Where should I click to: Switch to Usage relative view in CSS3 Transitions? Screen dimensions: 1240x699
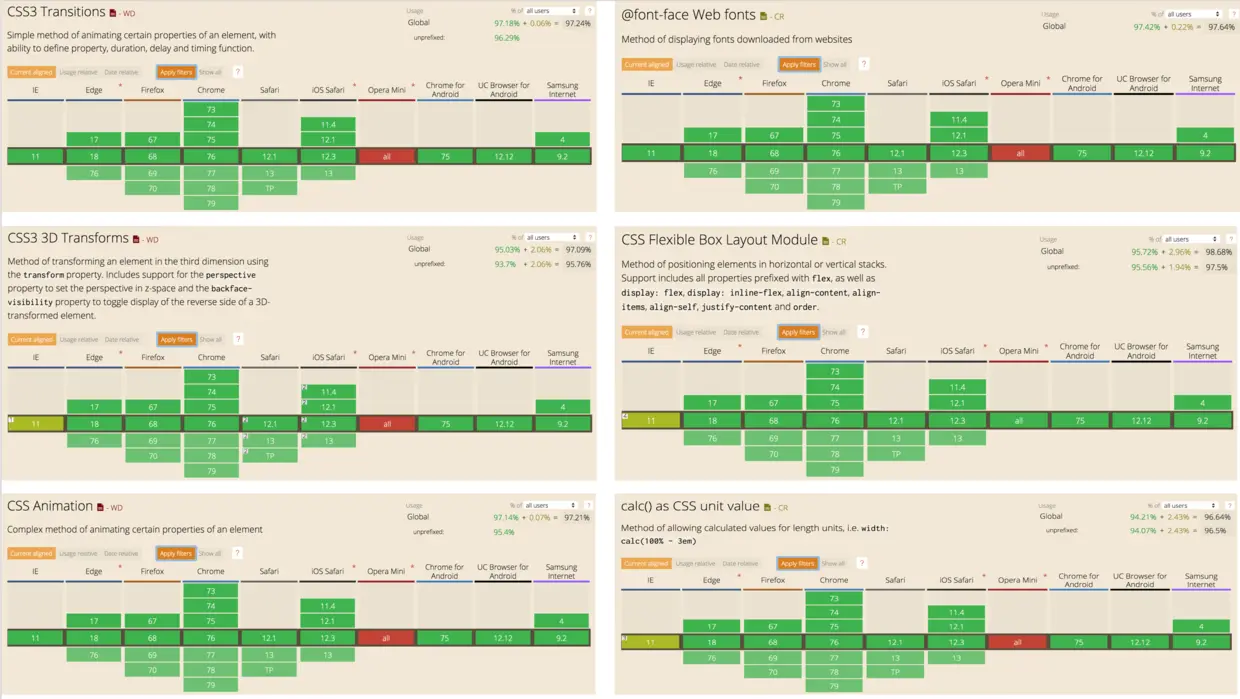click(77, 71)
